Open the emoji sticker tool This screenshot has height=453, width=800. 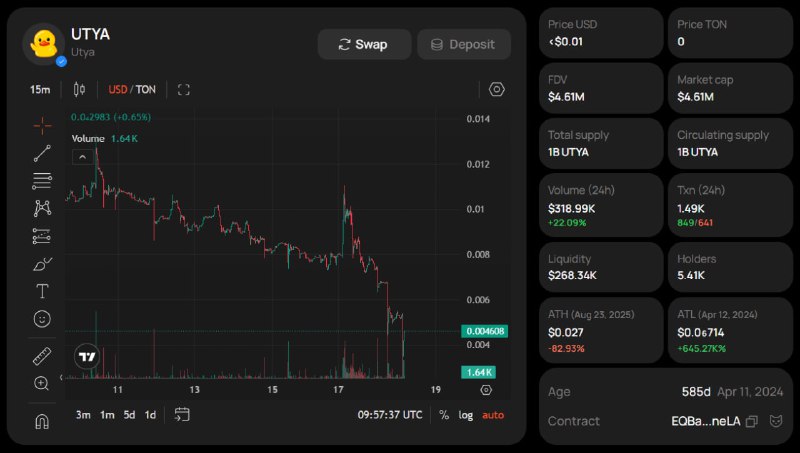pos(42,319)
